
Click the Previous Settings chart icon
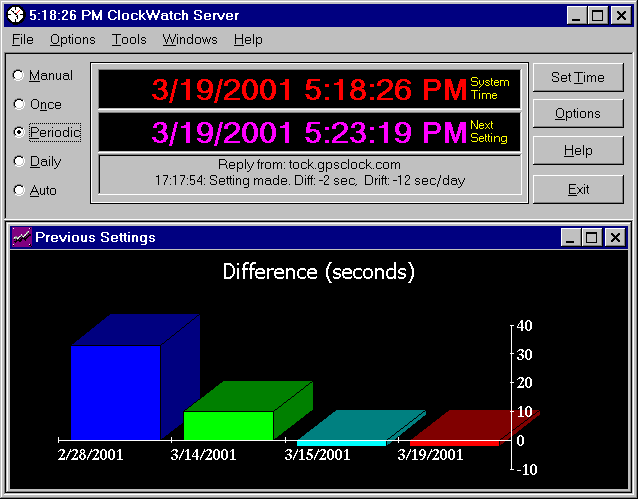22,237
